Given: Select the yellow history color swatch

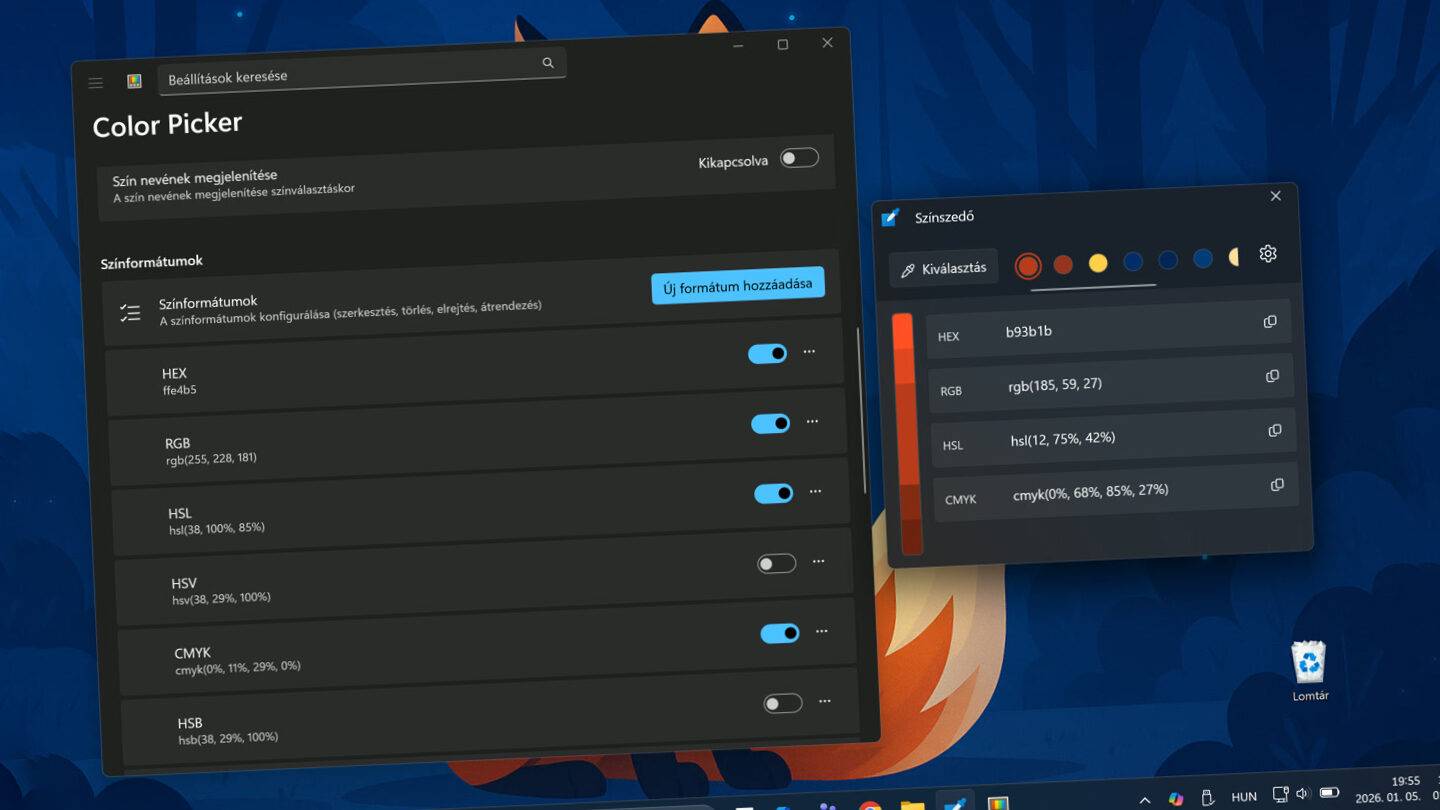Looking at the screenshot, I should (x=1098, y=263).
